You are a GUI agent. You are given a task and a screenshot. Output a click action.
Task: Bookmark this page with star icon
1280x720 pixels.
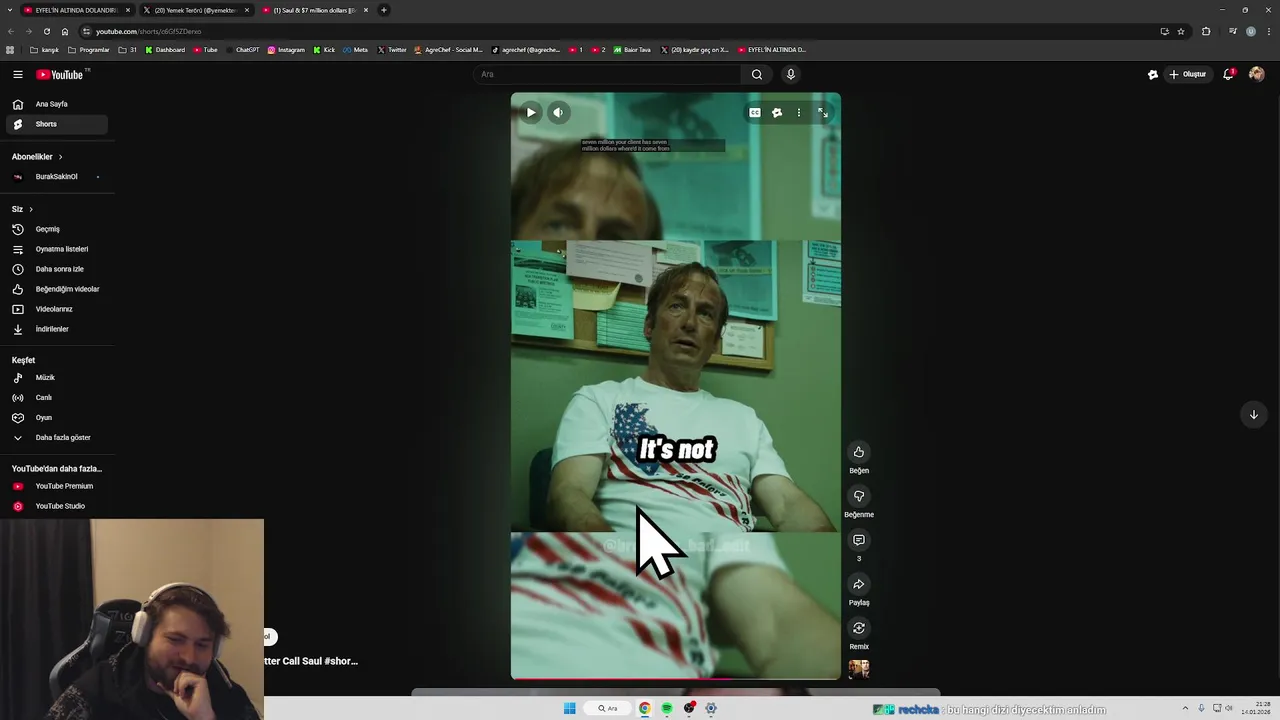click(x=1181, y=31)
